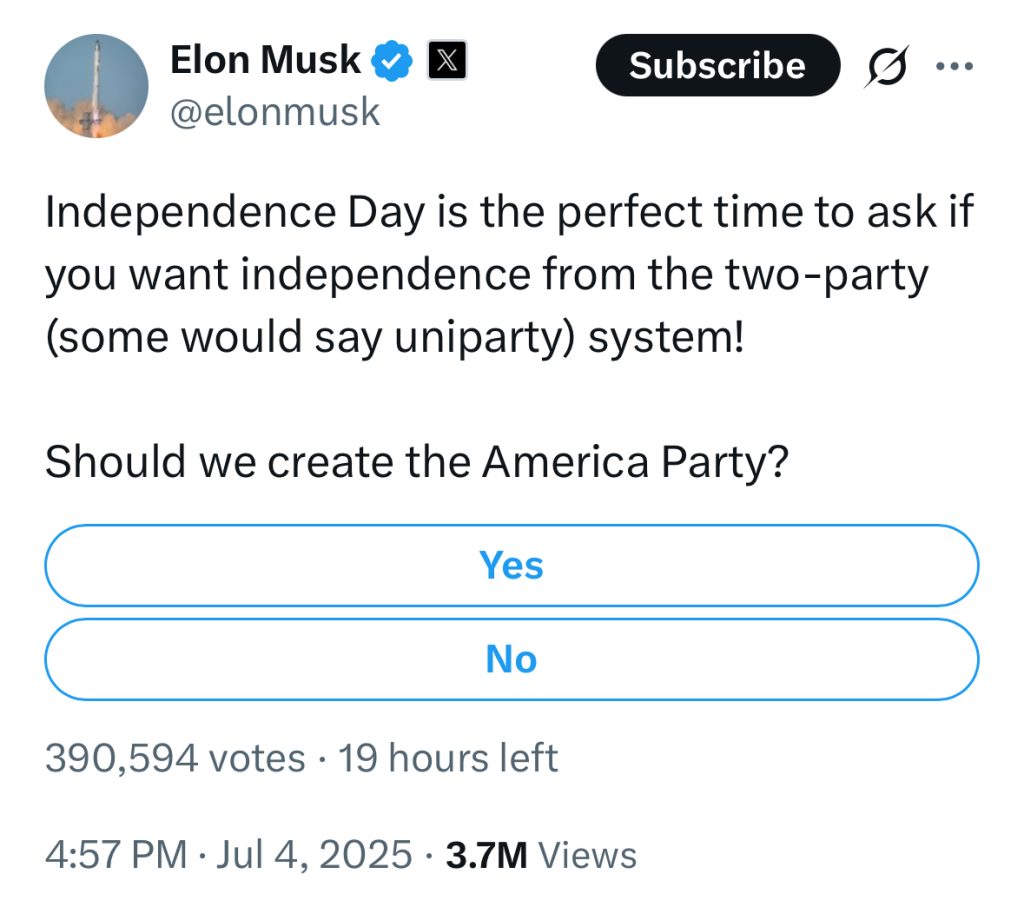Open the three-dot more options menu

954,66
